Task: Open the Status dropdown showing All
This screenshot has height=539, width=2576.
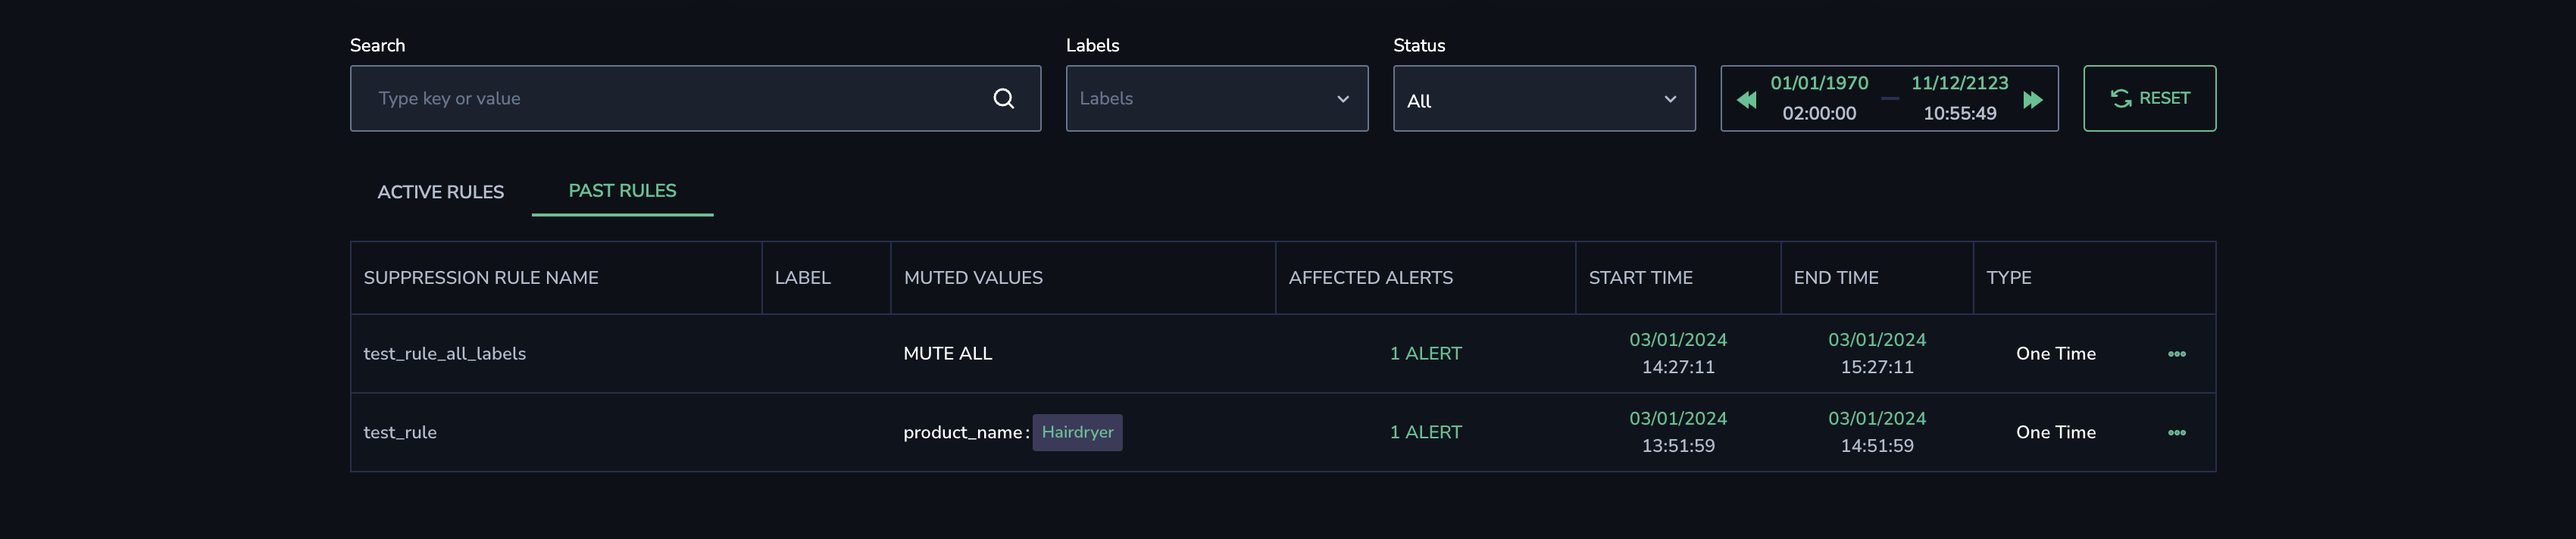Action: (x=1543, y=99)
